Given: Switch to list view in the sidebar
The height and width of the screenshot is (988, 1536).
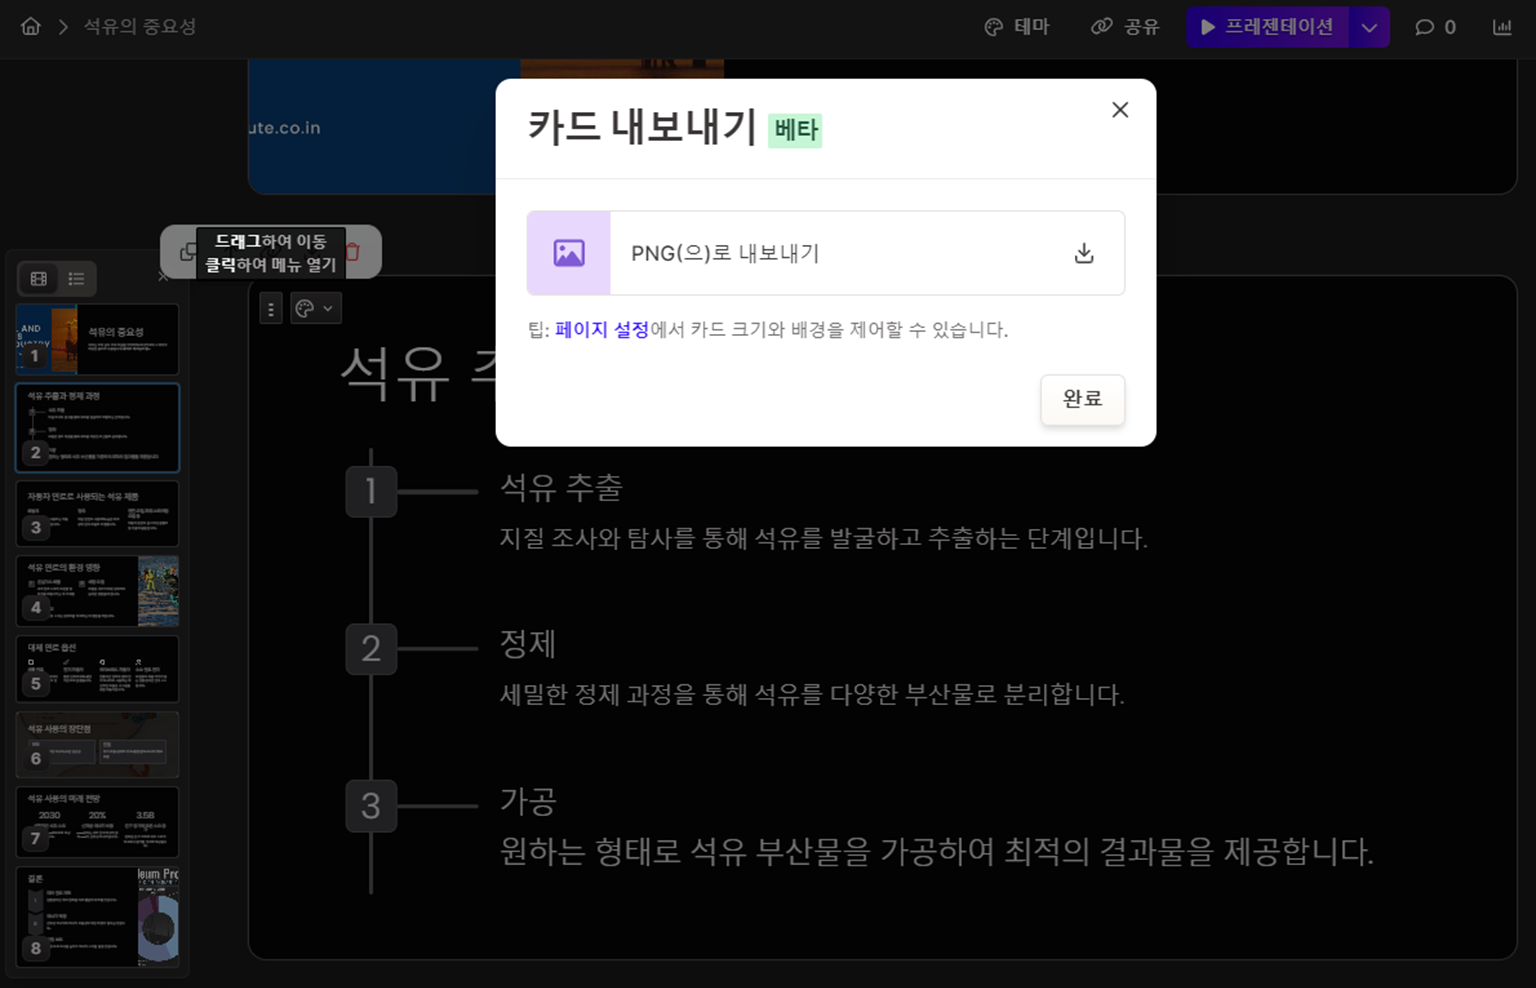Looking at the screenshot, I should pos(76,279).
